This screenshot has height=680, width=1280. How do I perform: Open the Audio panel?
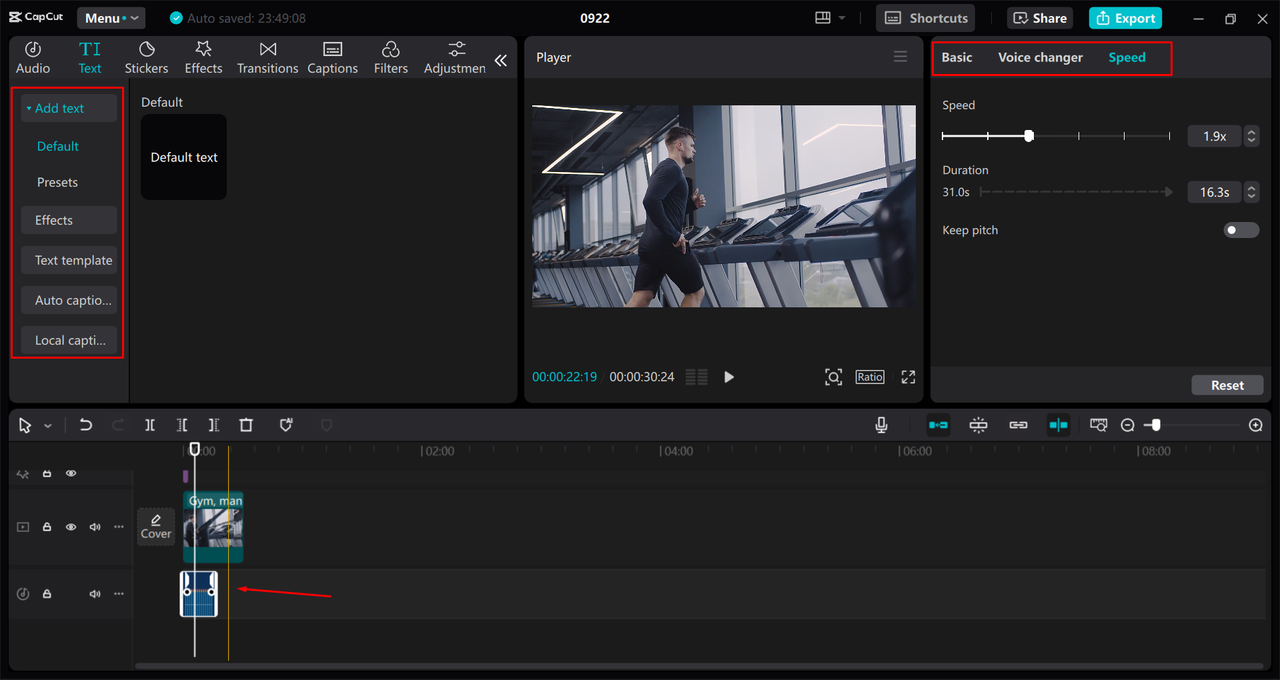click(33, 58)
